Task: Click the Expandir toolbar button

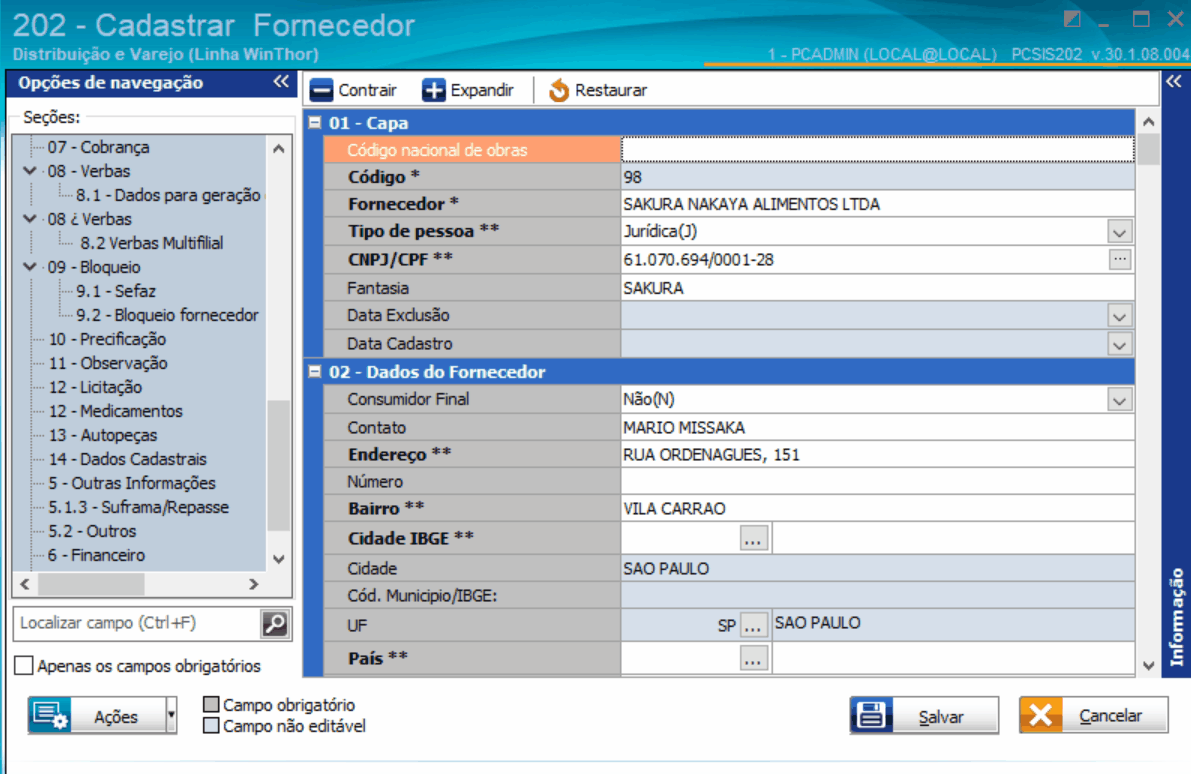Action: click(468, 90)
